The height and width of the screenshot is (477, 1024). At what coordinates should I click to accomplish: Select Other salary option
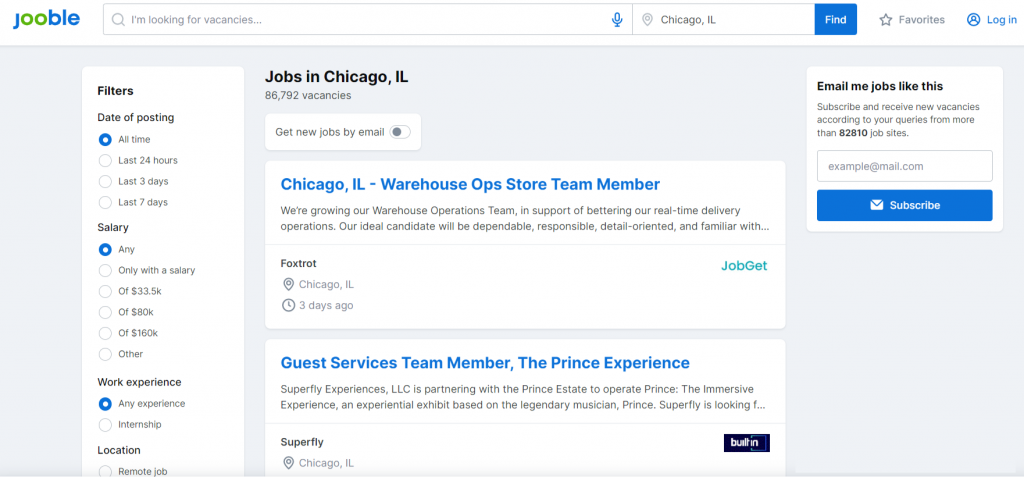(105, 354)
